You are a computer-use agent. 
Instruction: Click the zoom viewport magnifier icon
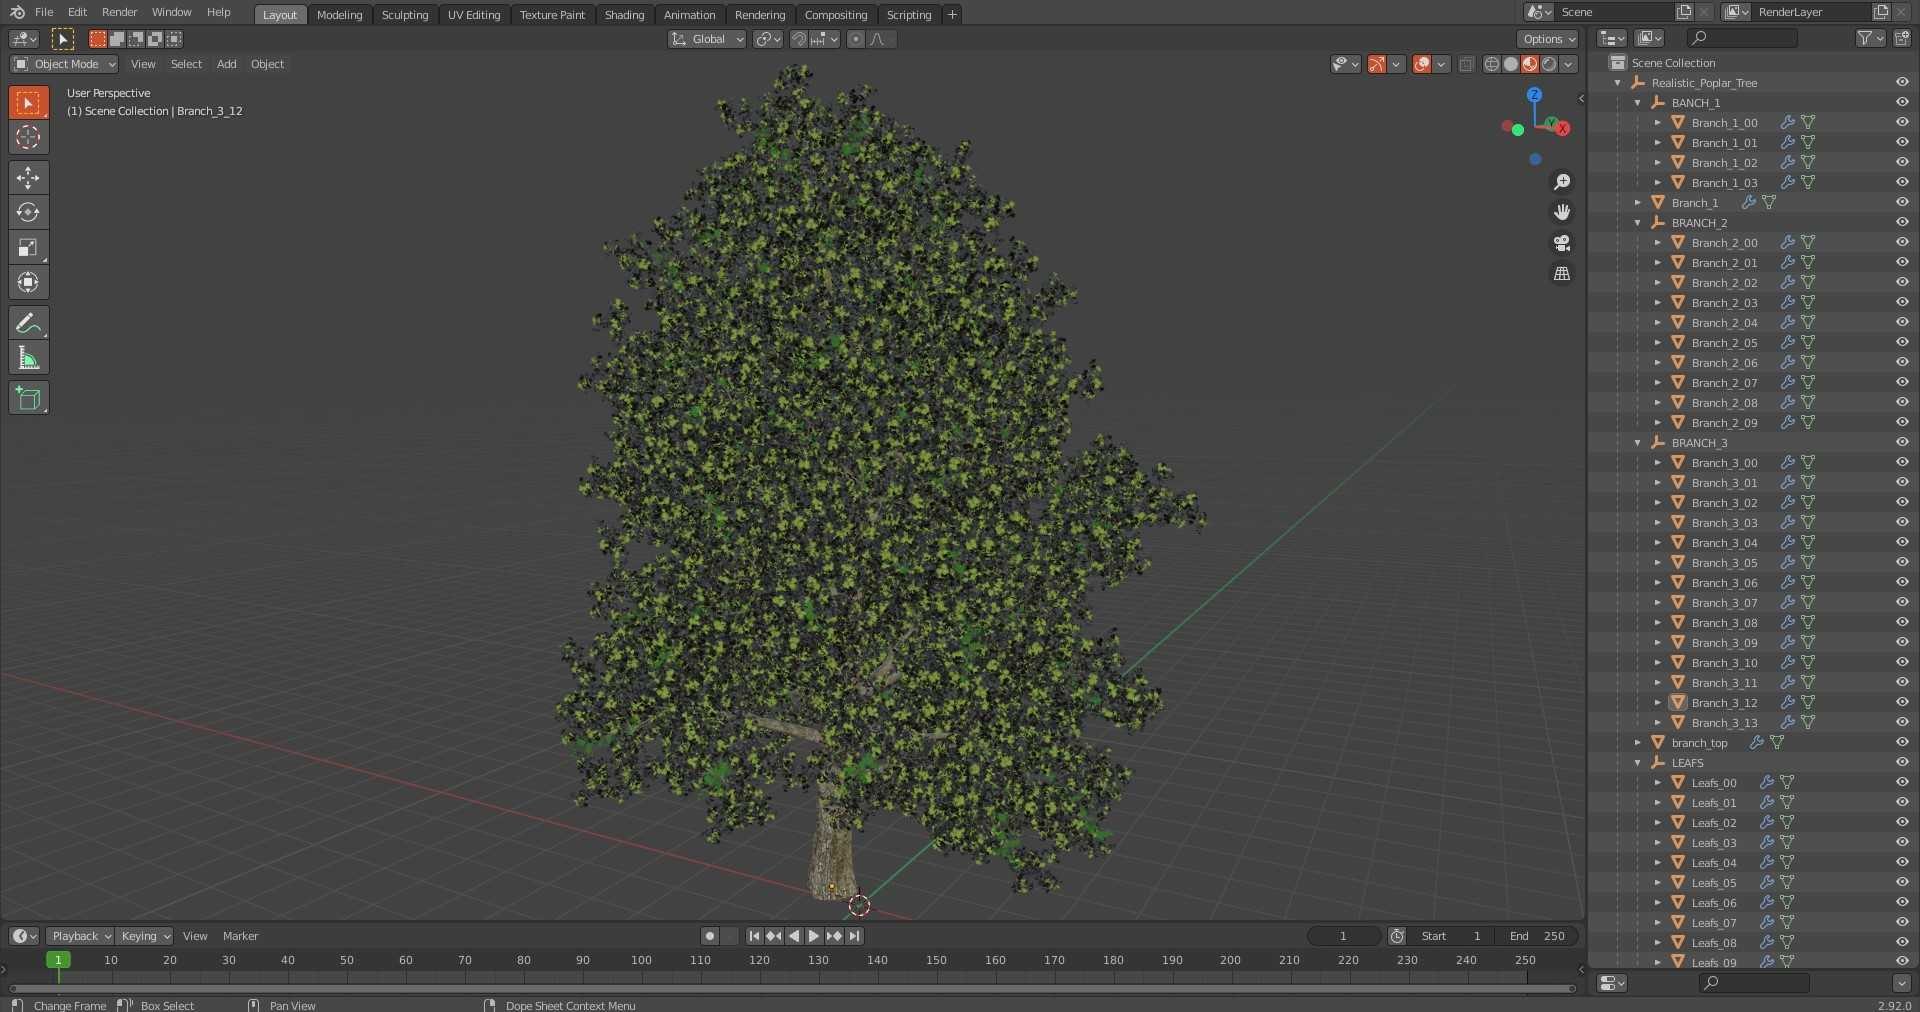click(1562, 182)
